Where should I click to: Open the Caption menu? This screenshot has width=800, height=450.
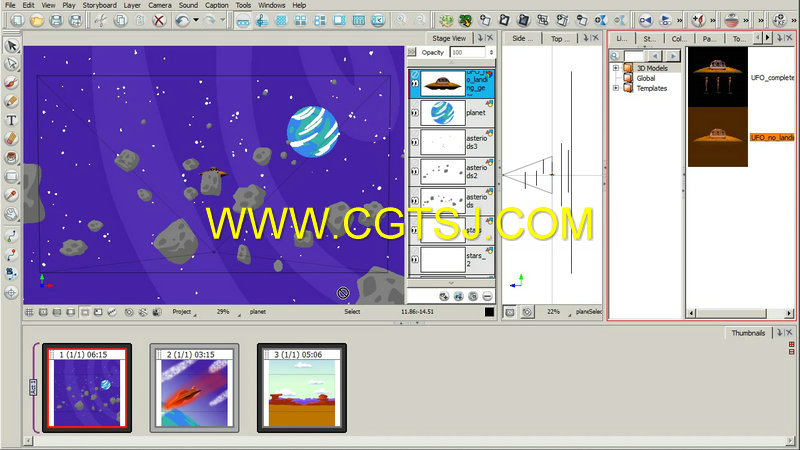[217, 5]
